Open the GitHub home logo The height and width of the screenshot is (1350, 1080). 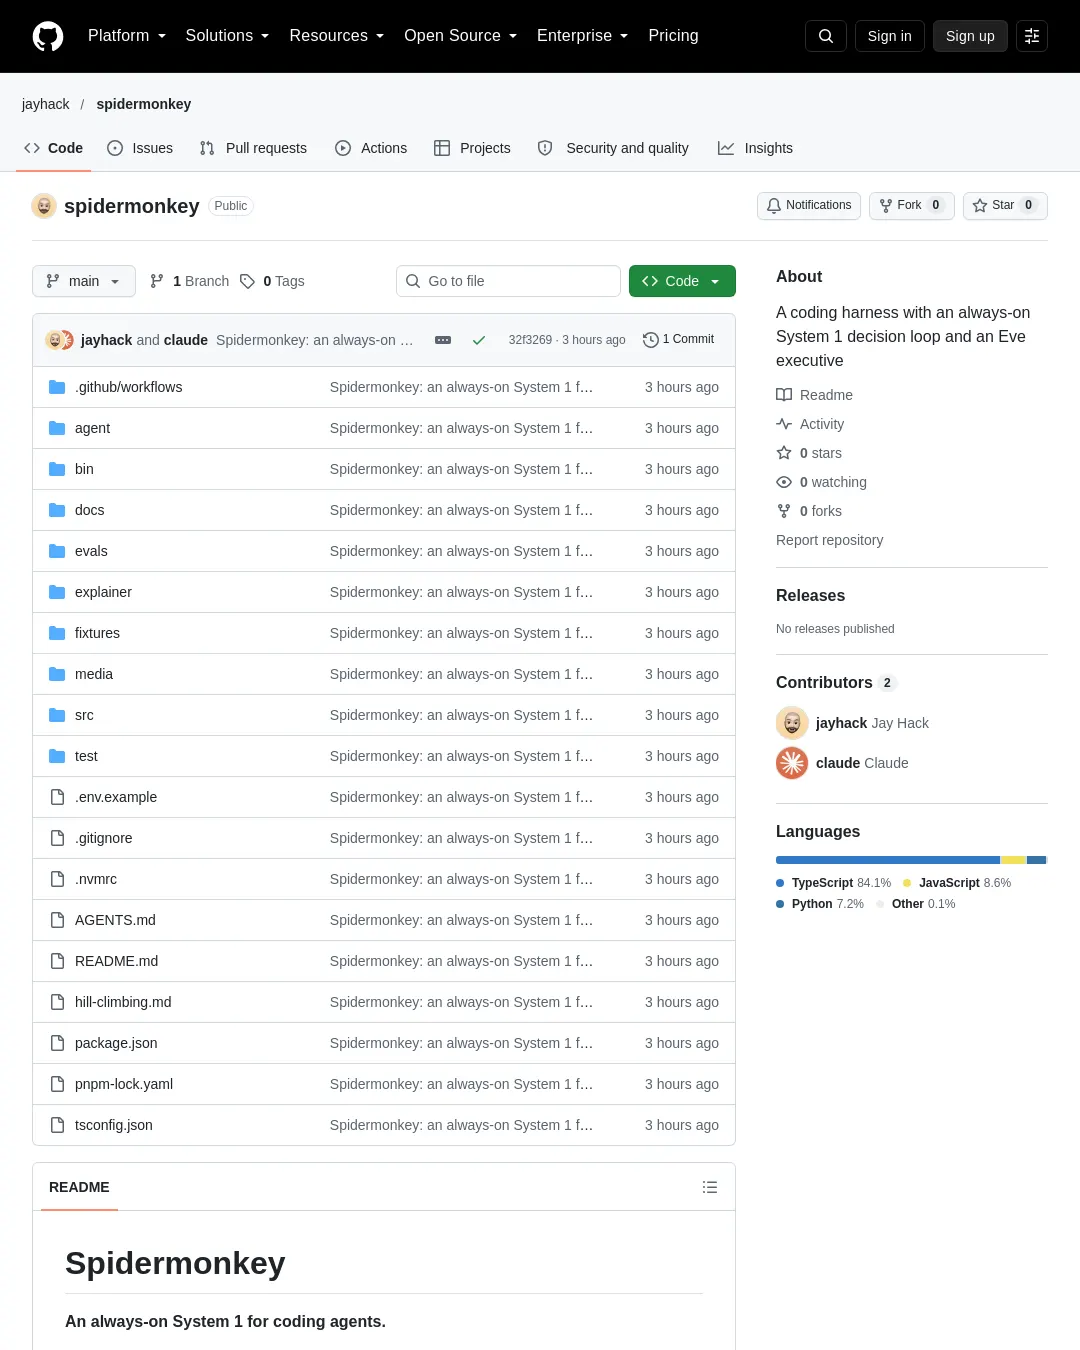[48, 36]
